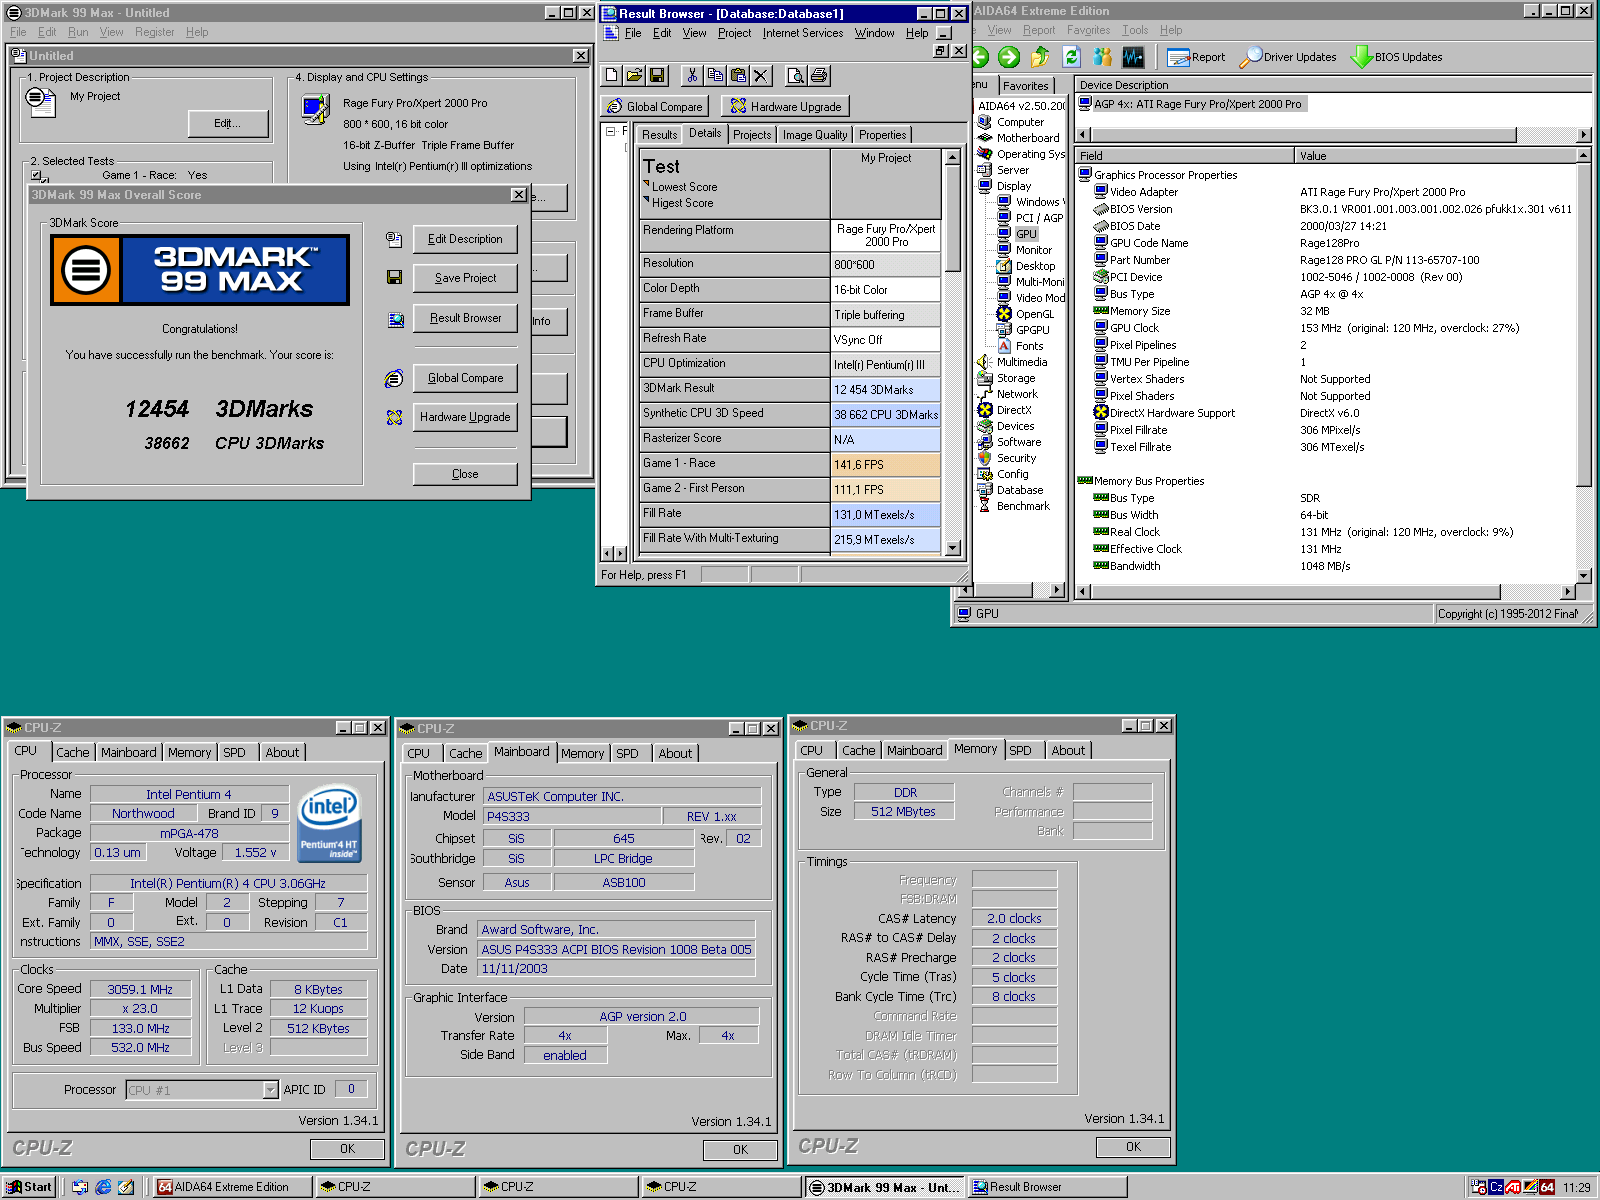Click Driver Updates in AIDA64 toolbar
This screenshot has height=1200, width=1600.
click(x=1288, y=57)
